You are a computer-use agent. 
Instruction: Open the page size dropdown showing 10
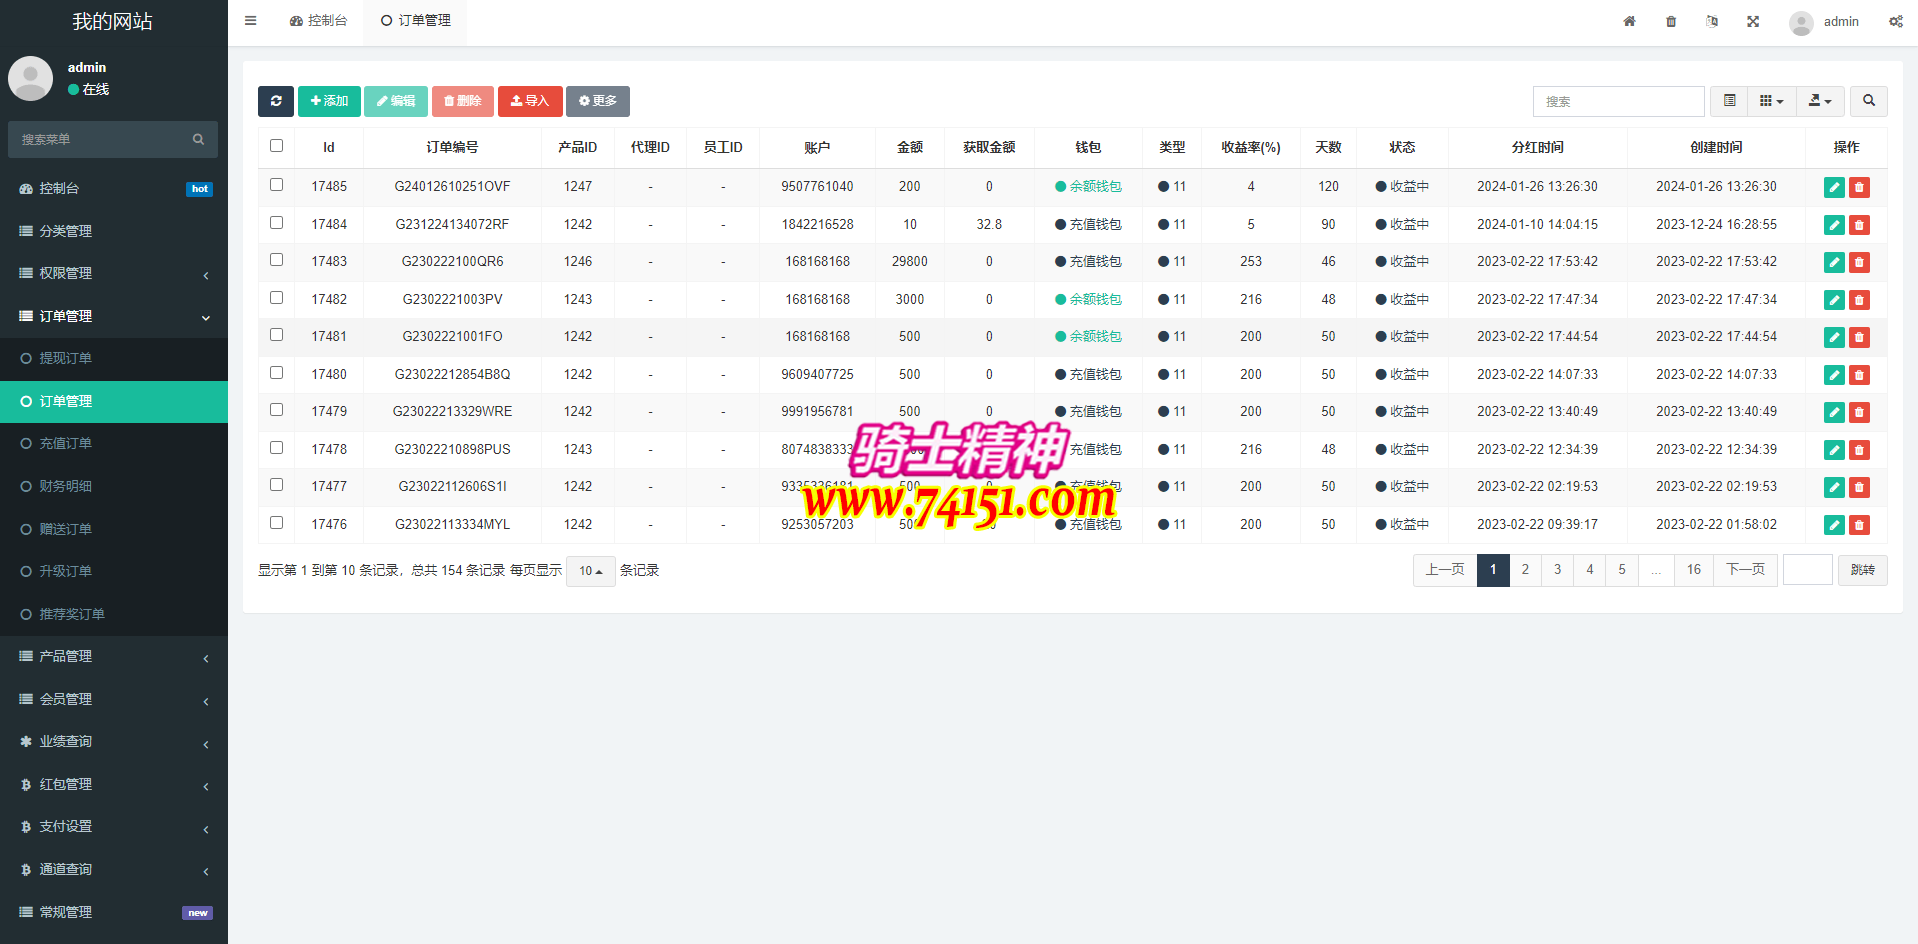pos(590,571)
